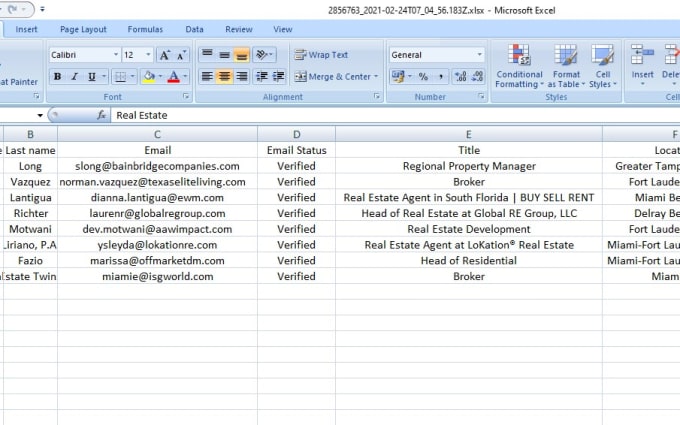
Task: Toggle Underline formatting
Action: pyautogui.click(x=92, y=77)
